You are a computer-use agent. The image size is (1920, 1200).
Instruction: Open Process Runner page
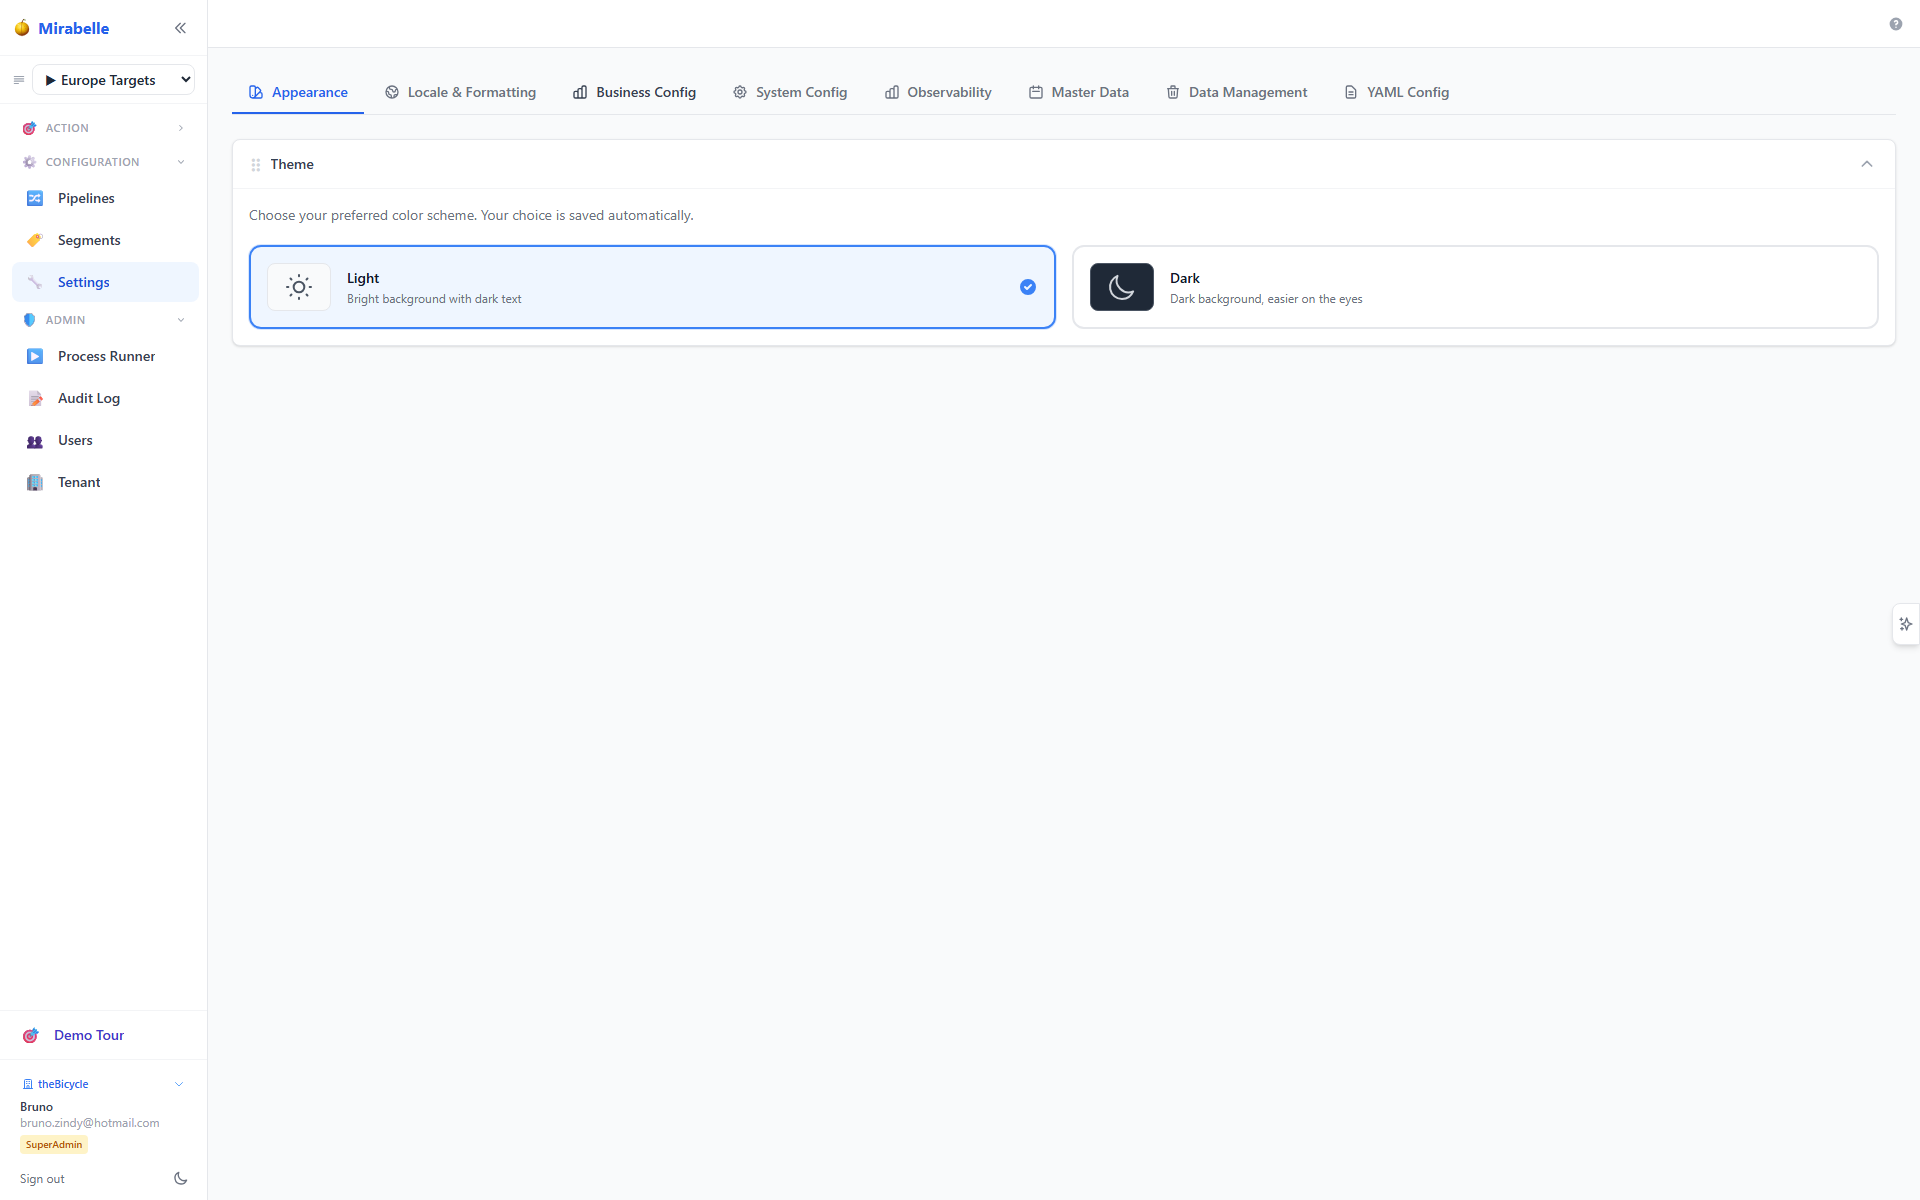[x=105, y=356]
